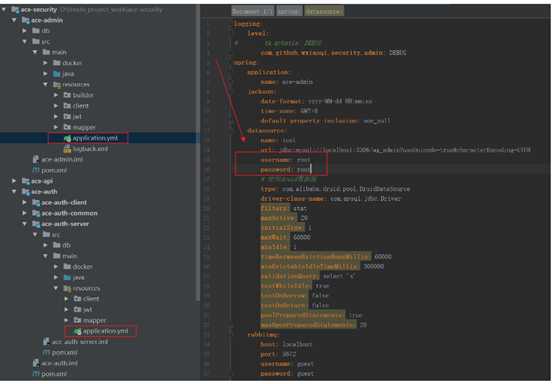Click the client folder icon under ace-admin resources
The image size is (554, 384).
[67, 106]
